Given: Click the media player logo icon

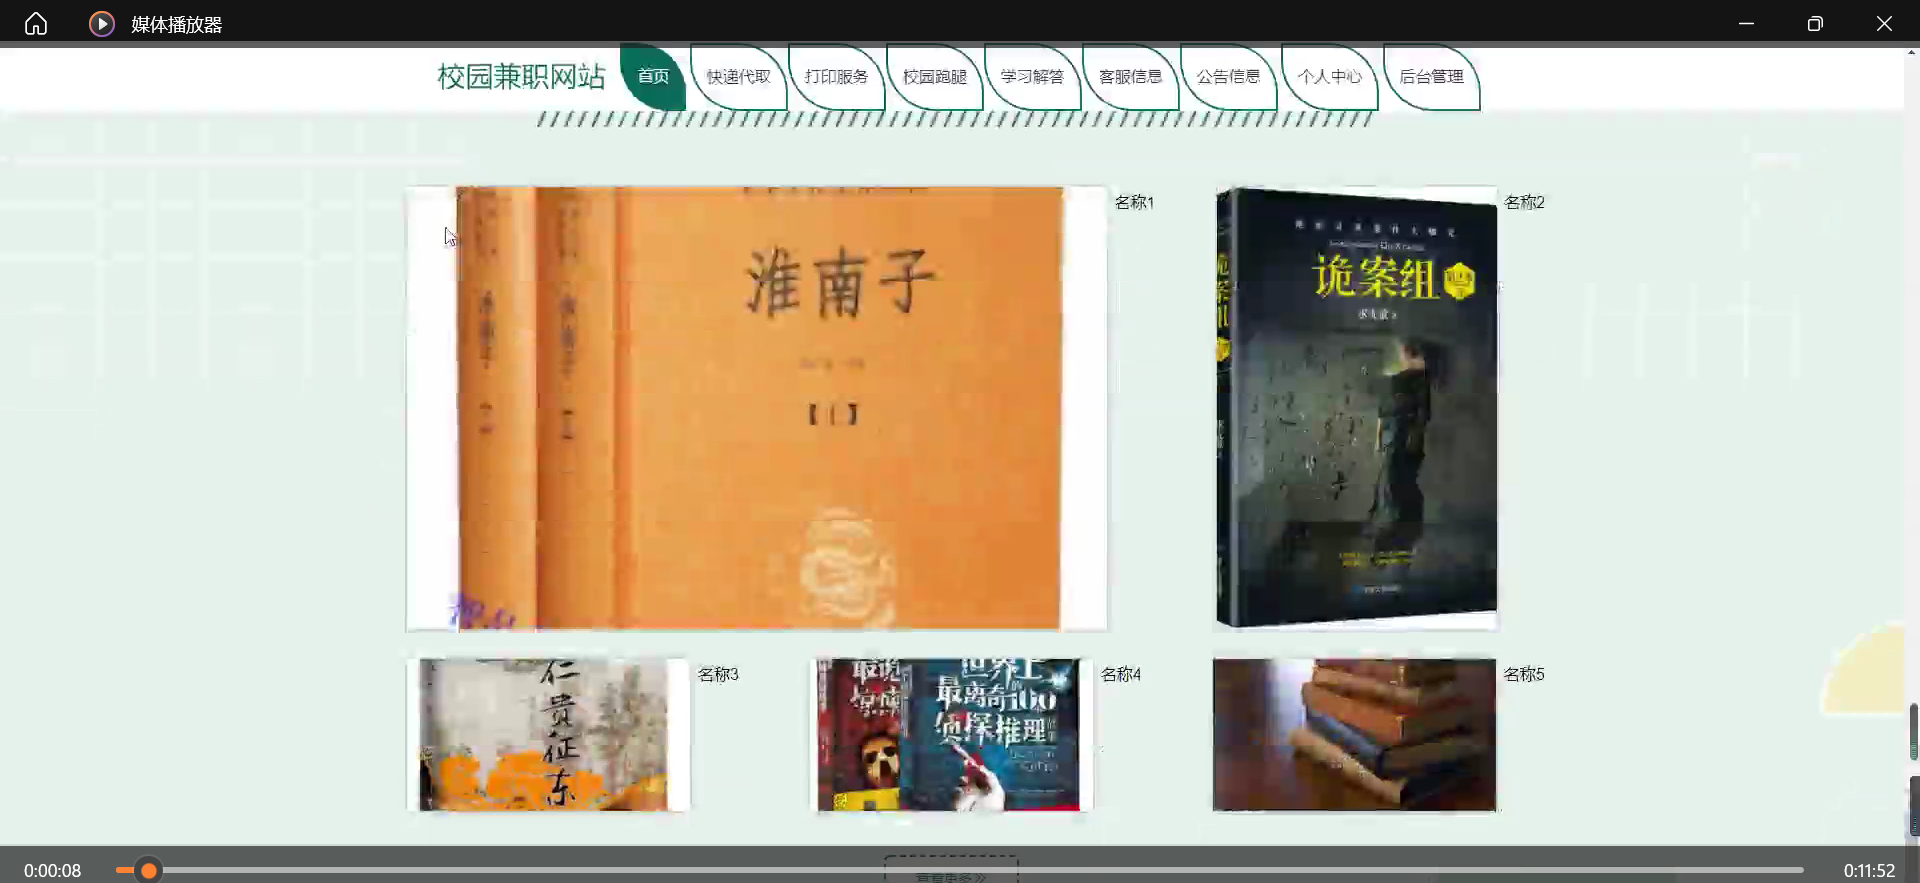Looking at the screenshot, I should (x=102, y=23).
